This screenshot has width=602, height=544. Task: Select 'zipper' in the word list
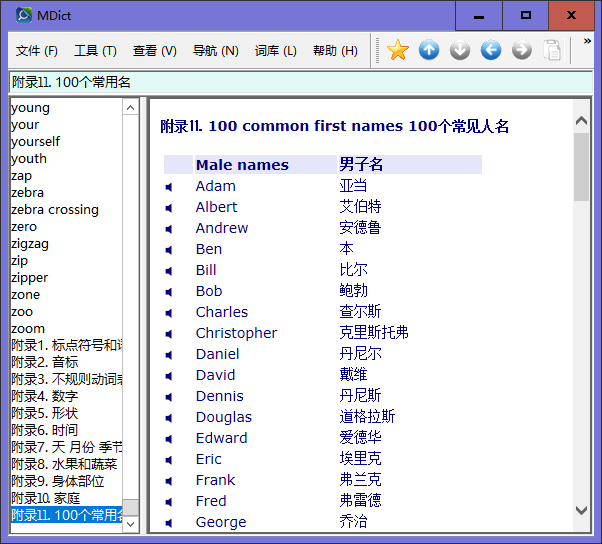30,278
